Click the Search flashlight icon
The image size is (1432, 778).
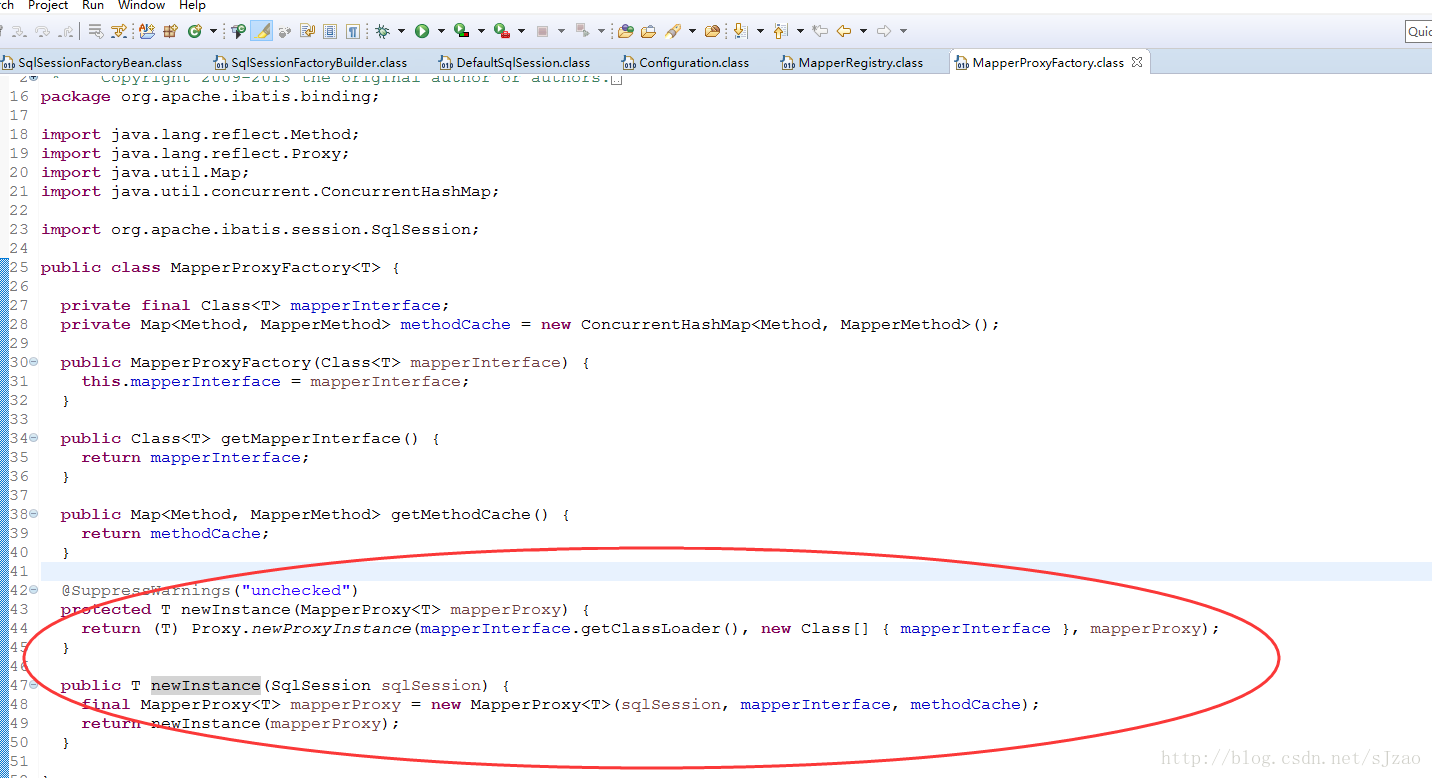pyautogui.click(x=673, y=31)
